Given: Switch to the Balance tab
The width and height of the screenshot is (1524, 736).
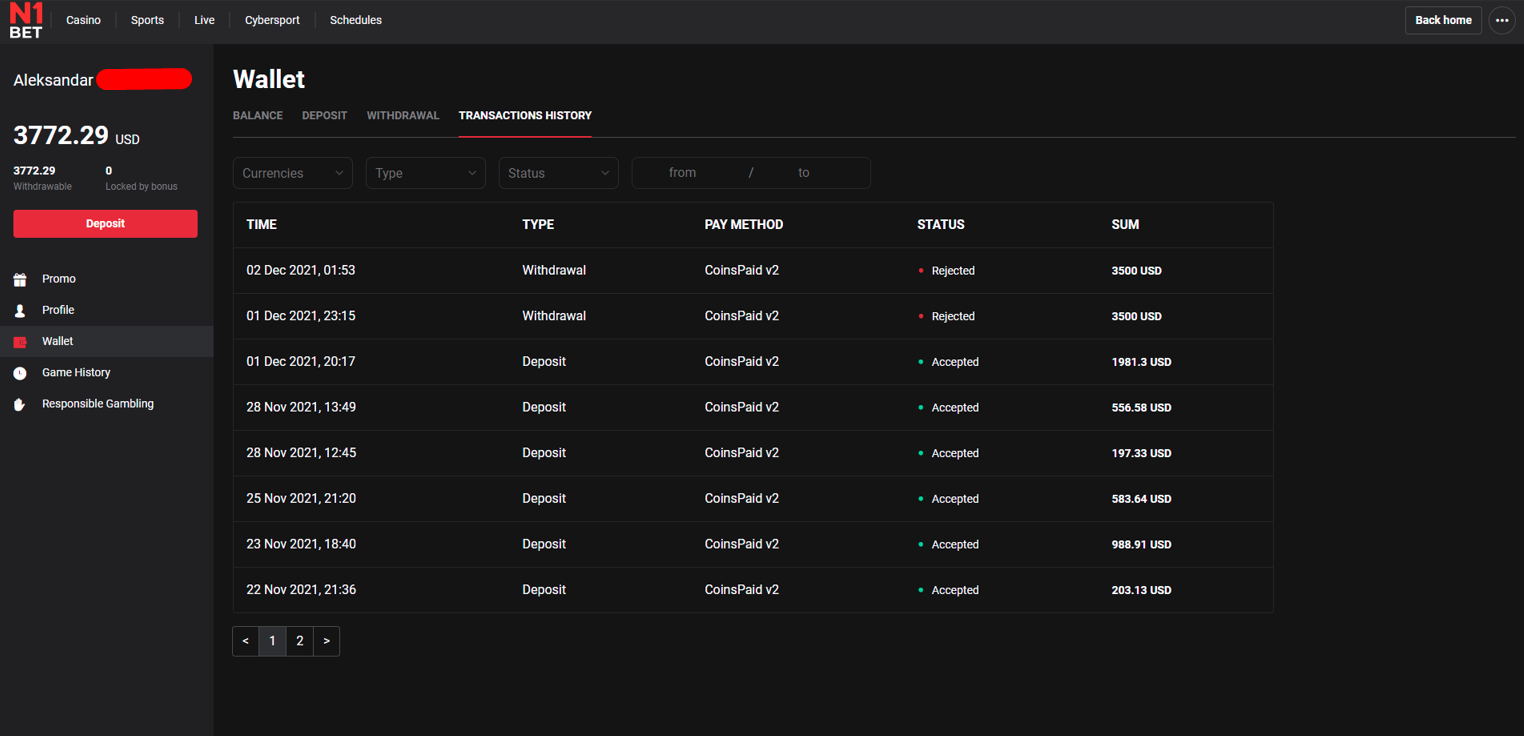Looking at the screenshot, I should (x=258, y=116).
